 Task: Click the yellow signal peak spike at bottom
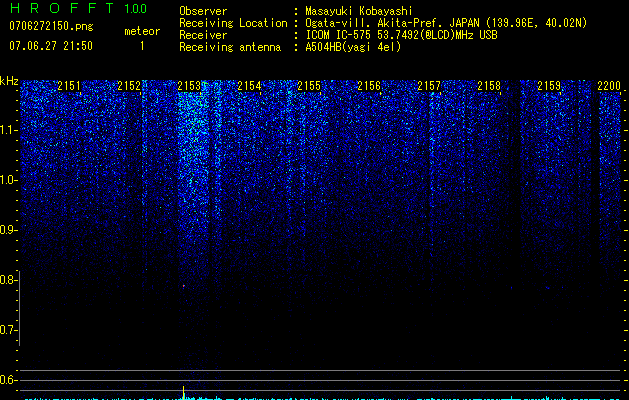(184, 393)
